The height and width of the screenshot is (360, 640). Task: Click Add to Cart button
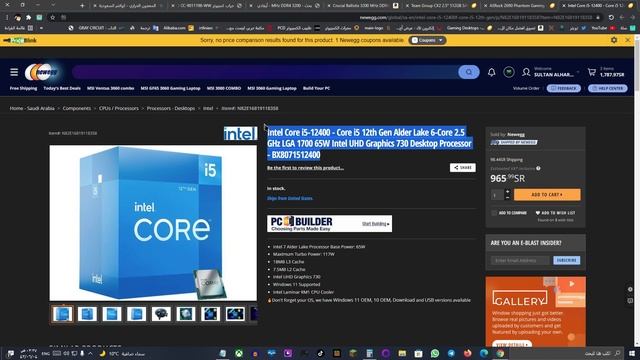[x=547, y=195]
